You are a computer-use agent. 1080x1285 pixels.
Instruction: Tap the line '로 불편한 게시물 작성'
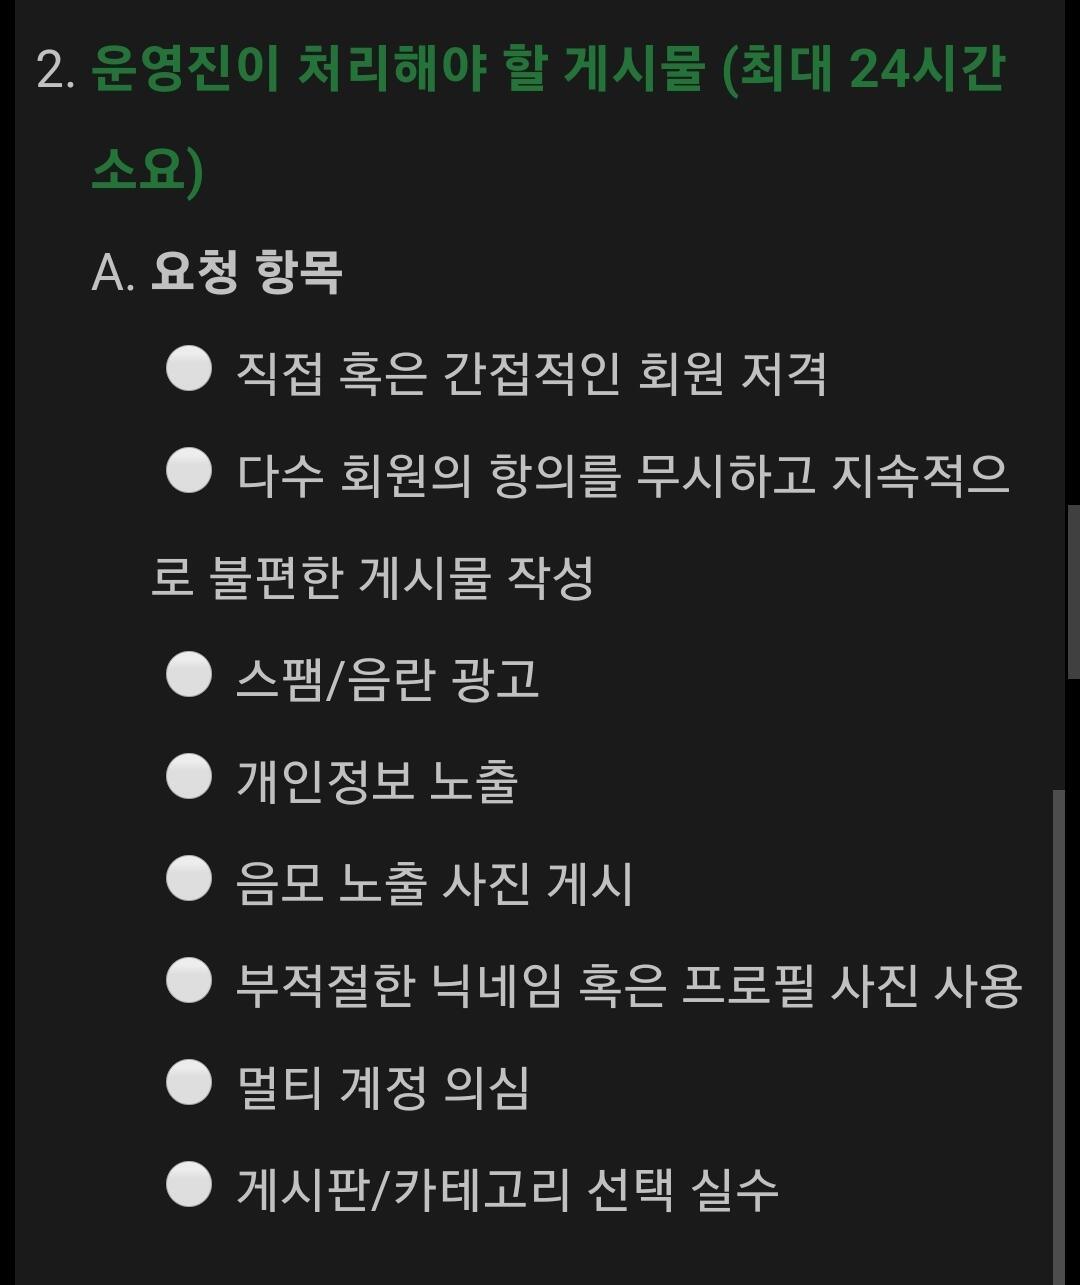pos(372,578)
